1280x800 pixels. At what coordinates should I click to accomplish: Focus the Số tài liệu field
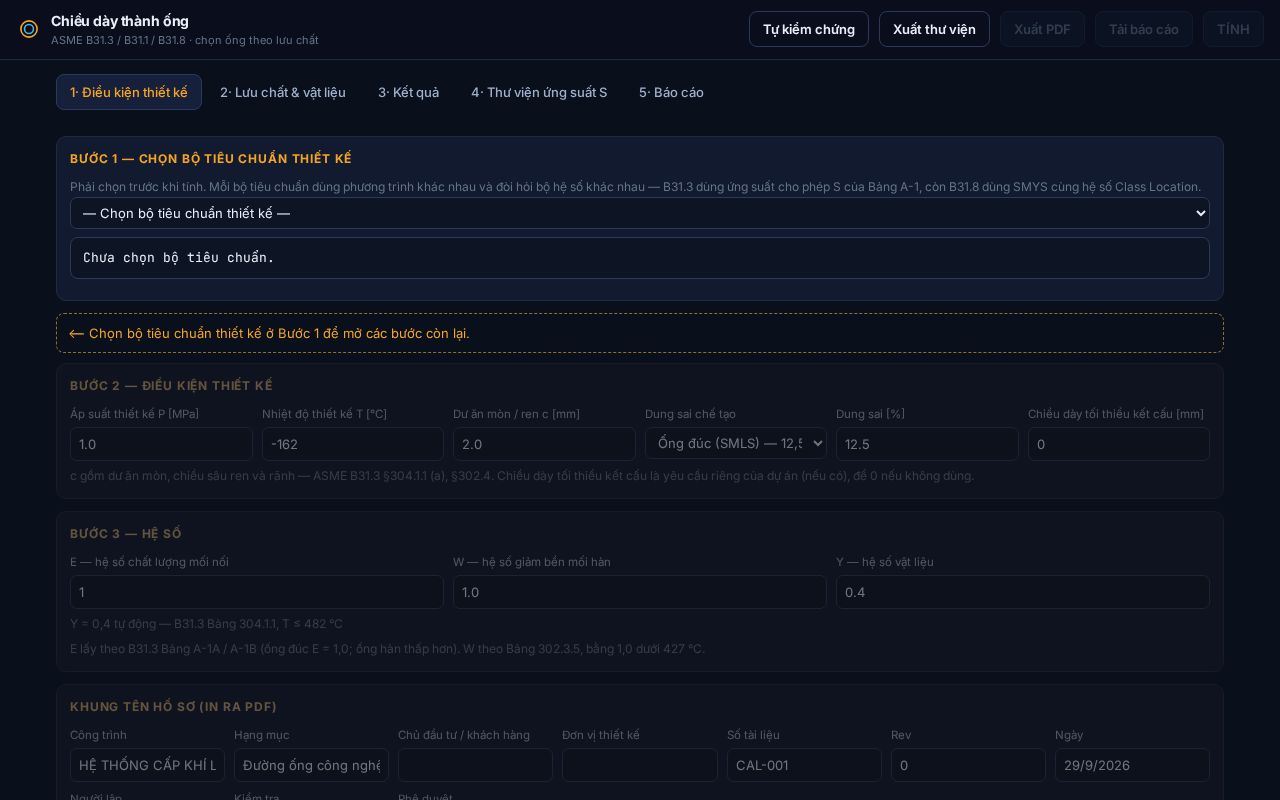coord(804,765)
